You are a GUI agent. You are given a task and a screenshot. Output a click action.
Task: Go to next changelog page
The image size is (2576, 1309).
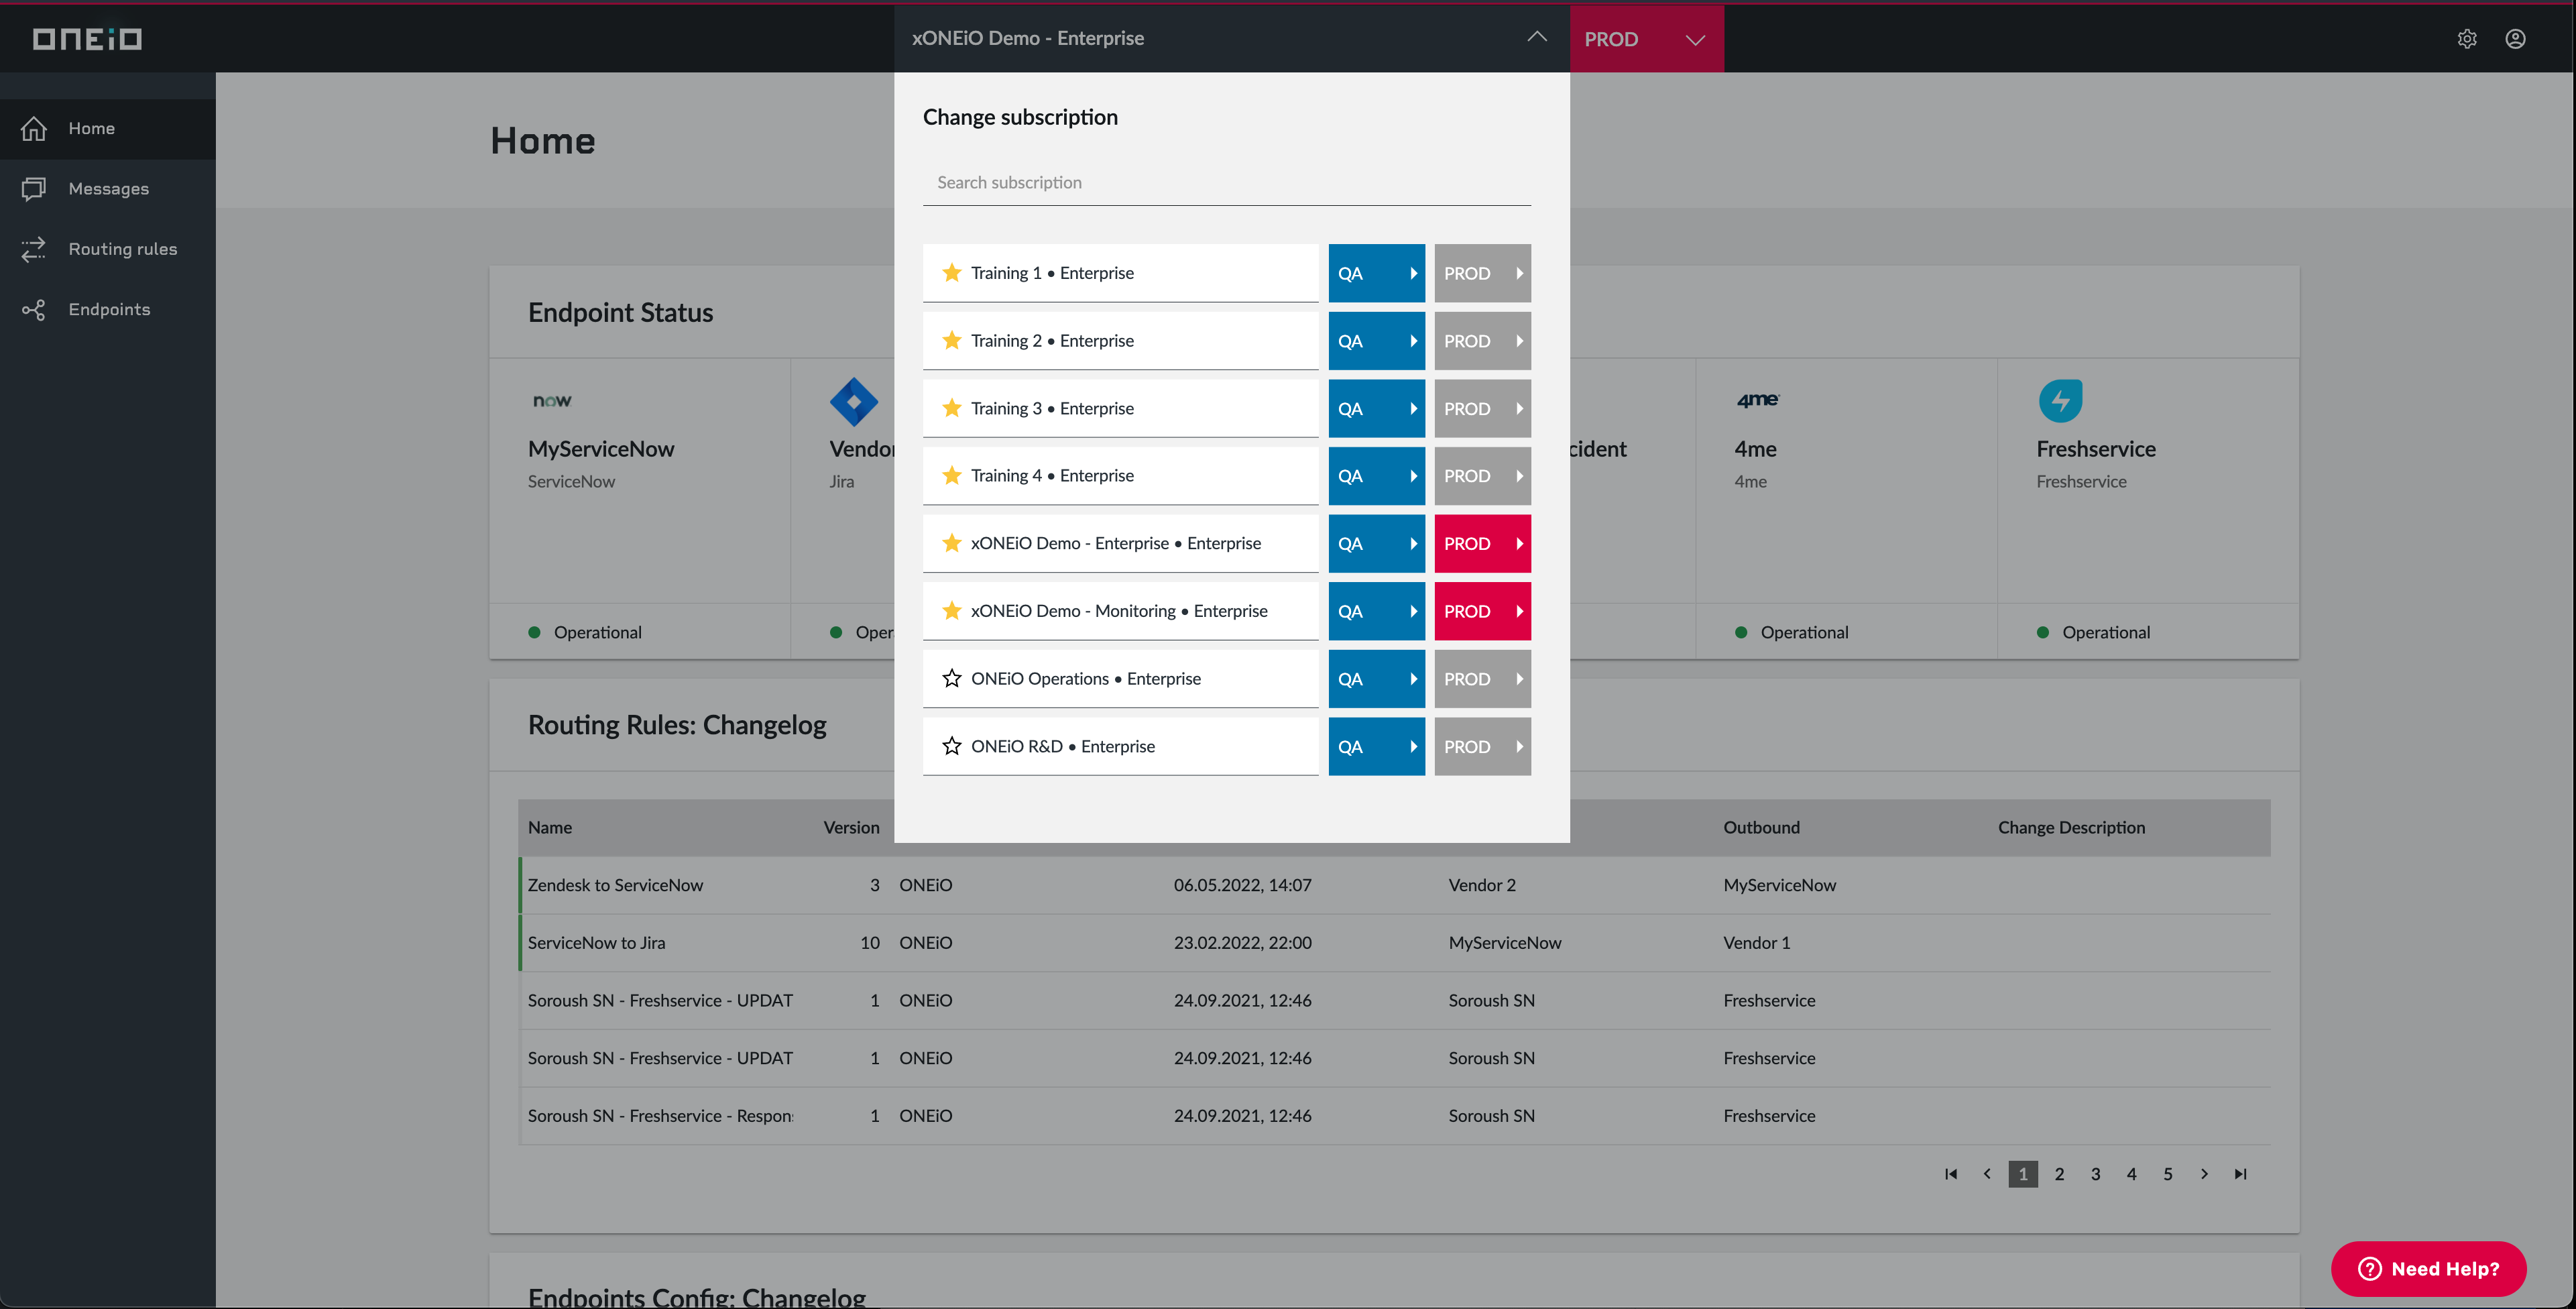coord(2204,1173)
